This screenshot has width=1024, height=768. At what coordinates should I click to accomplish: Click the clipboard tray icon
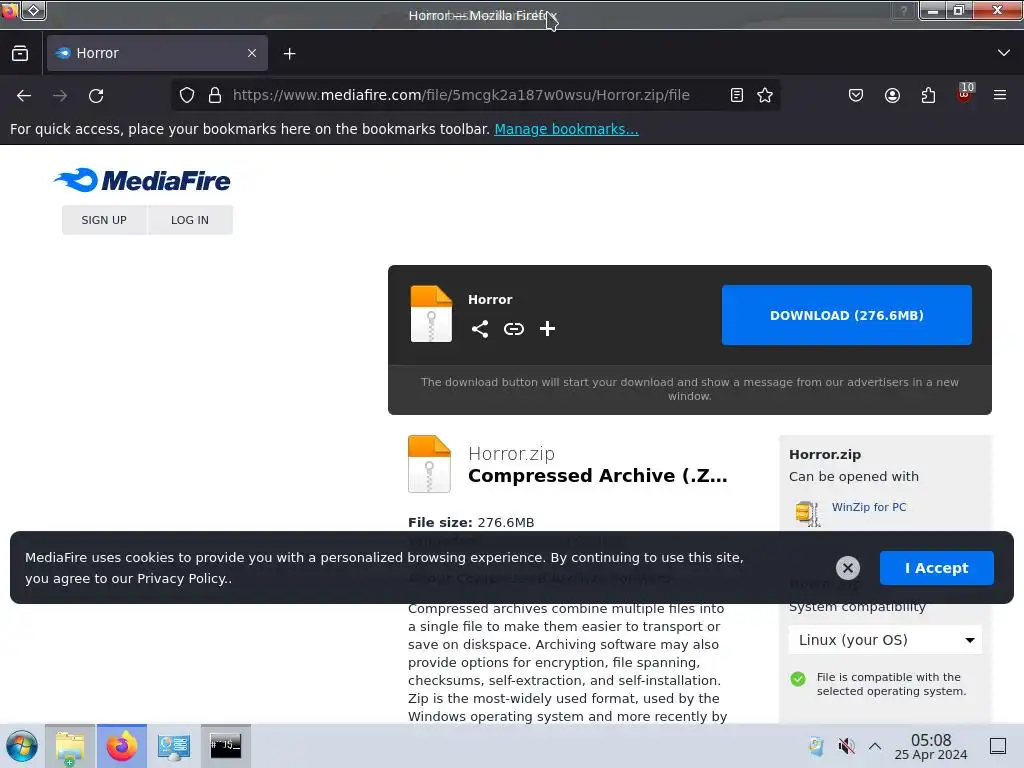click(816, 746)
